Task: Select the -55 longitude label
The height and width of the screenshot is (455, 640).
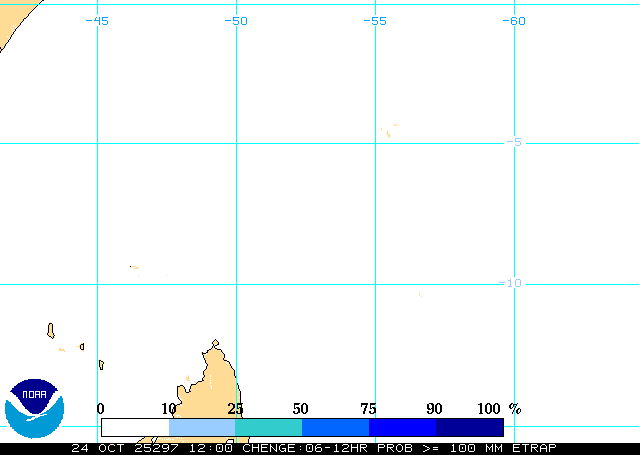Action: tap(375, 20)
